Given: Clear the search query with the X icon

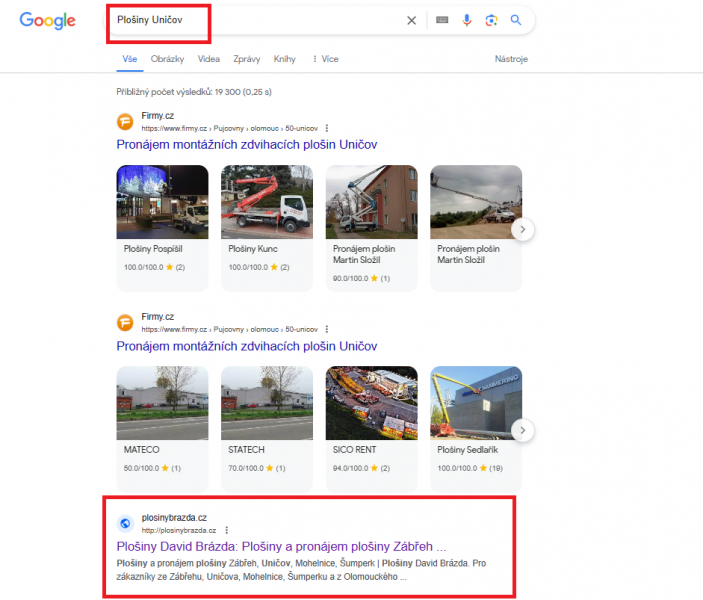Looking at the screenshot, I should pyautogui.click(x=411, y=20).
